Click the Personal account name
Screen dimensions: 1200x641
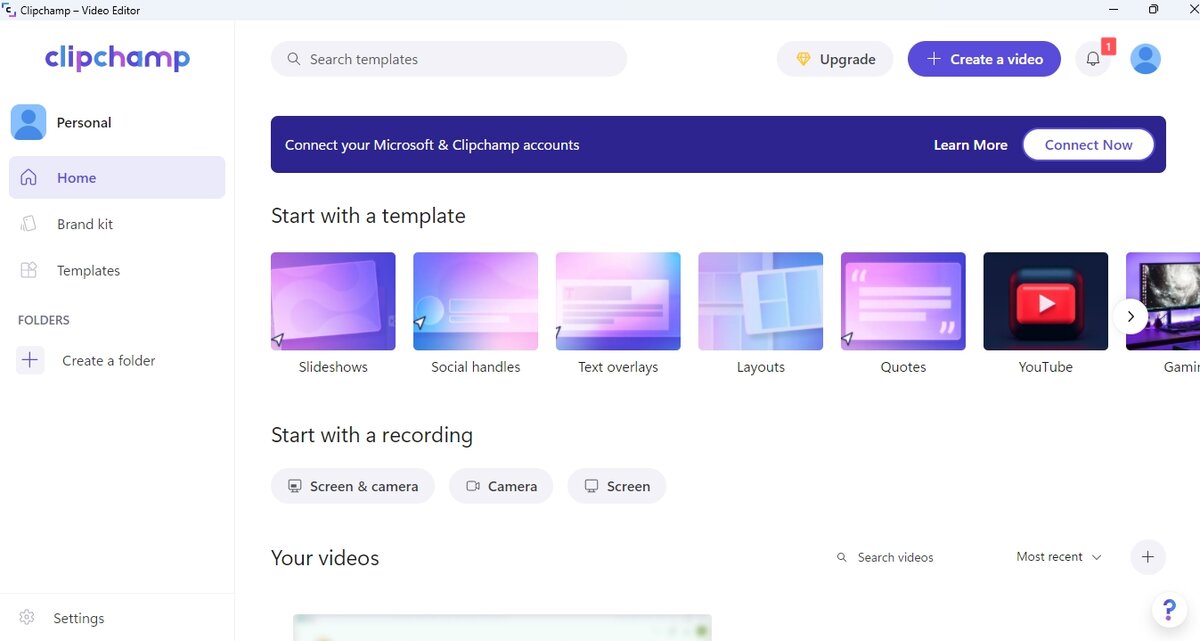[84, 122]
